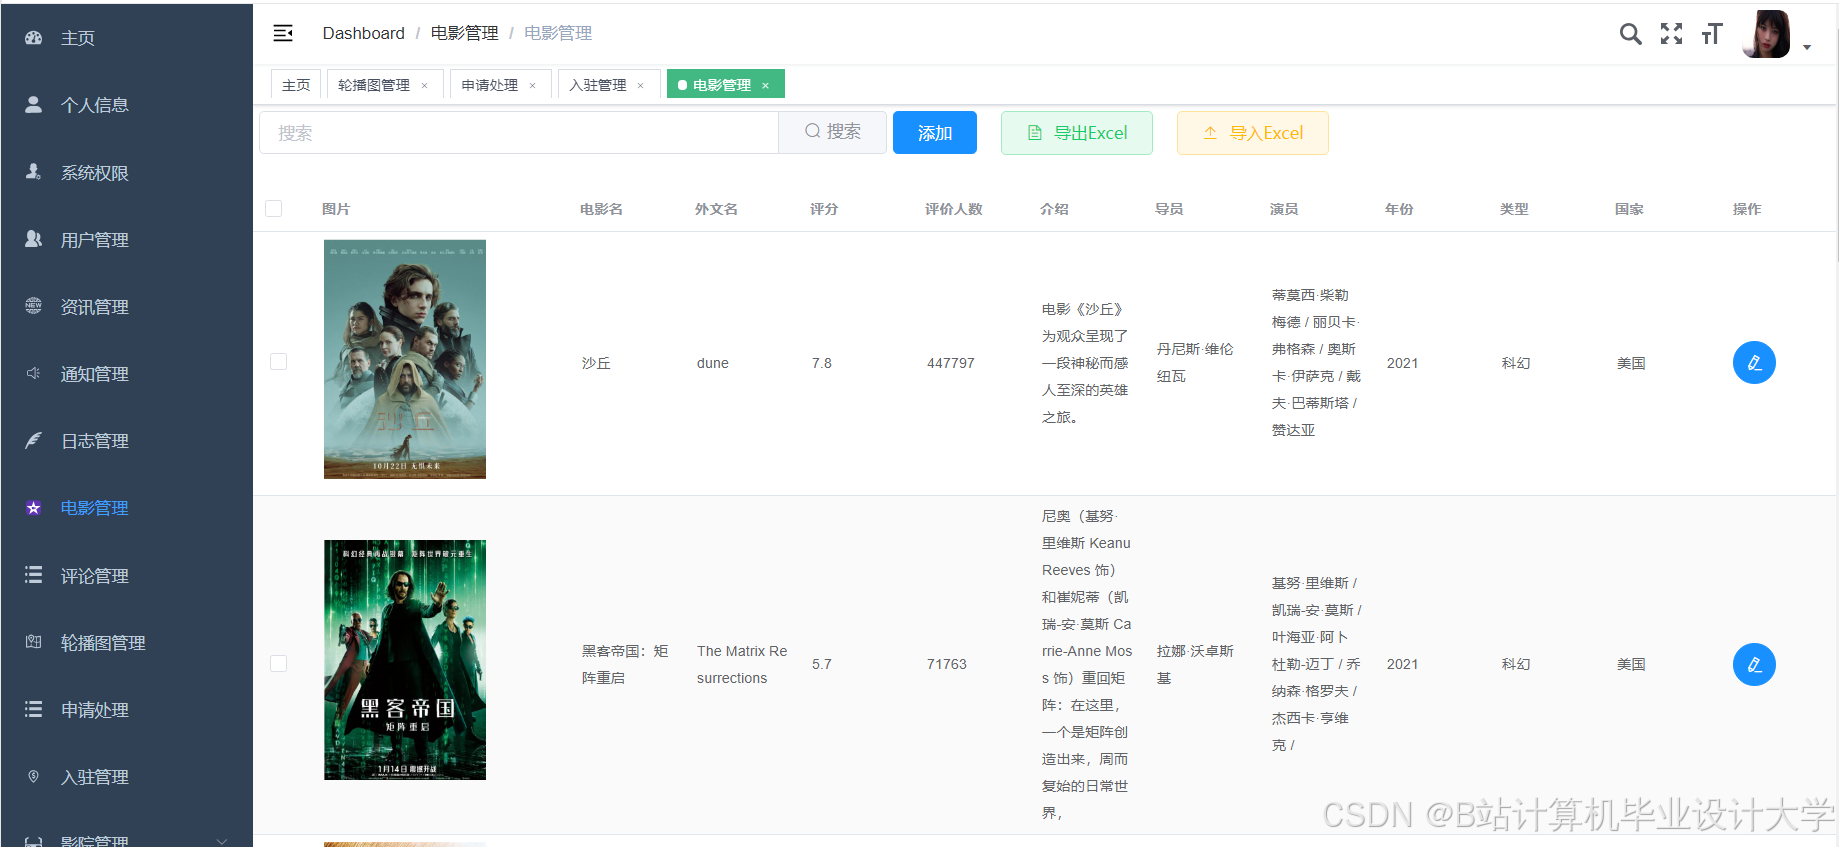Viewport: 1839px width, 847px height.
Task: Click the 日志管理 feather icon
Action: pos(33,440)
